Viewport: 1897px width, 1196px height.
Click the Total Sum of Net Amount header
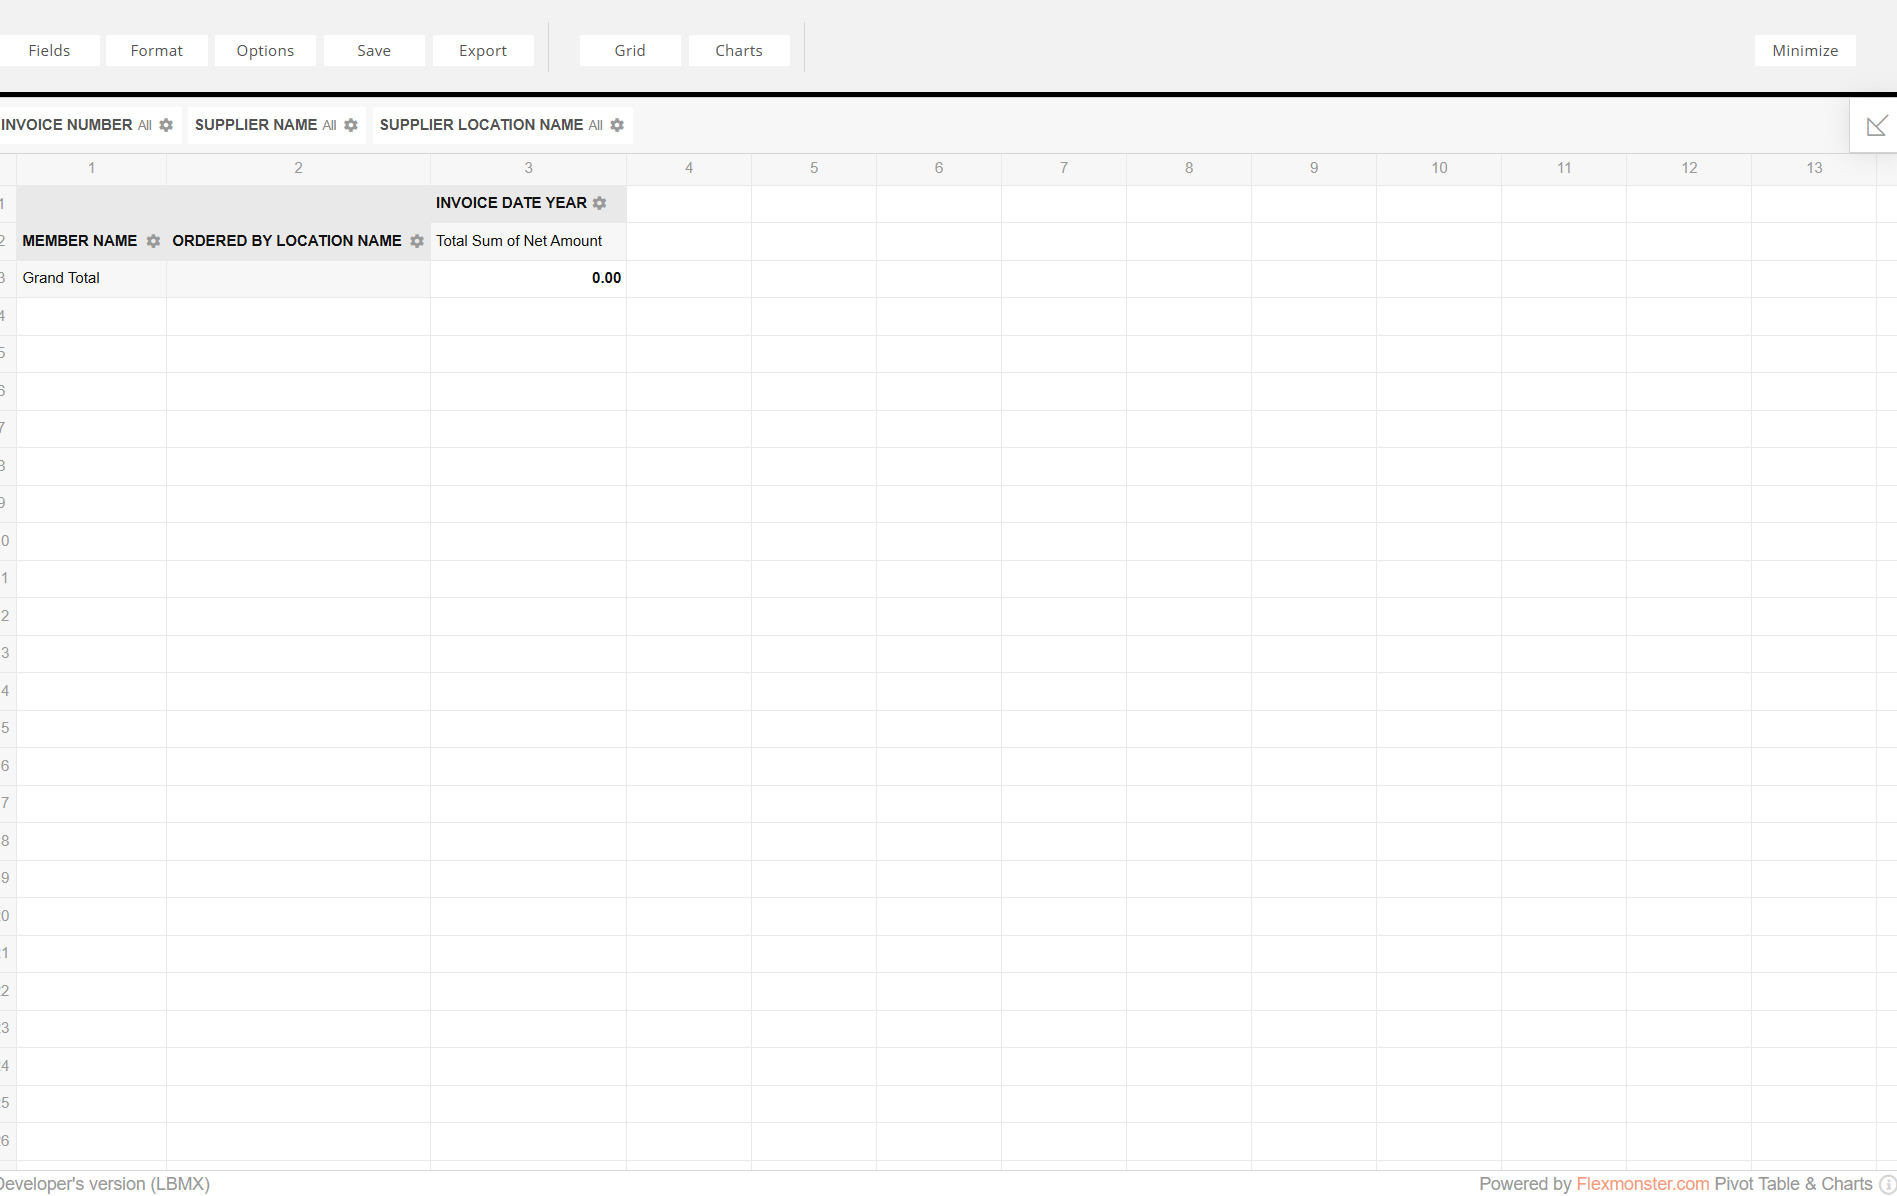point(519,241)
